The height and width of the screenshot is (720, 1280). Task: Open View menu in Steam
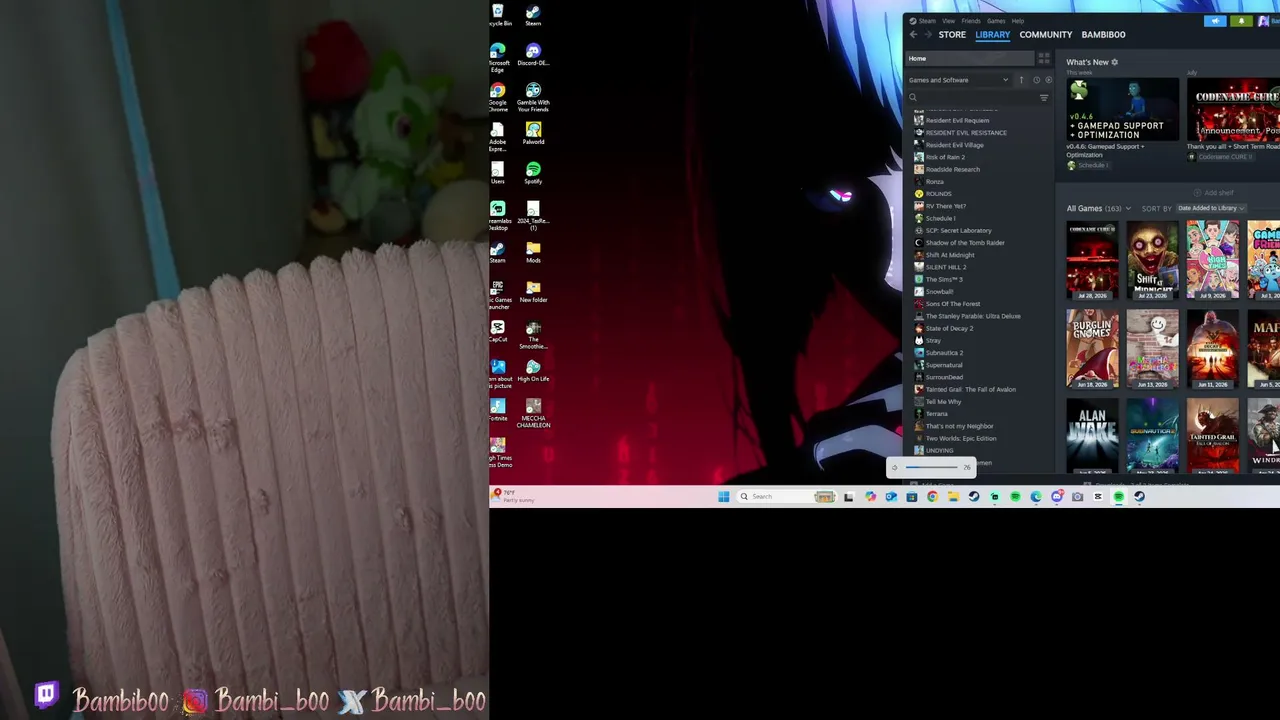pyautogui.click(x=948, y=21)
